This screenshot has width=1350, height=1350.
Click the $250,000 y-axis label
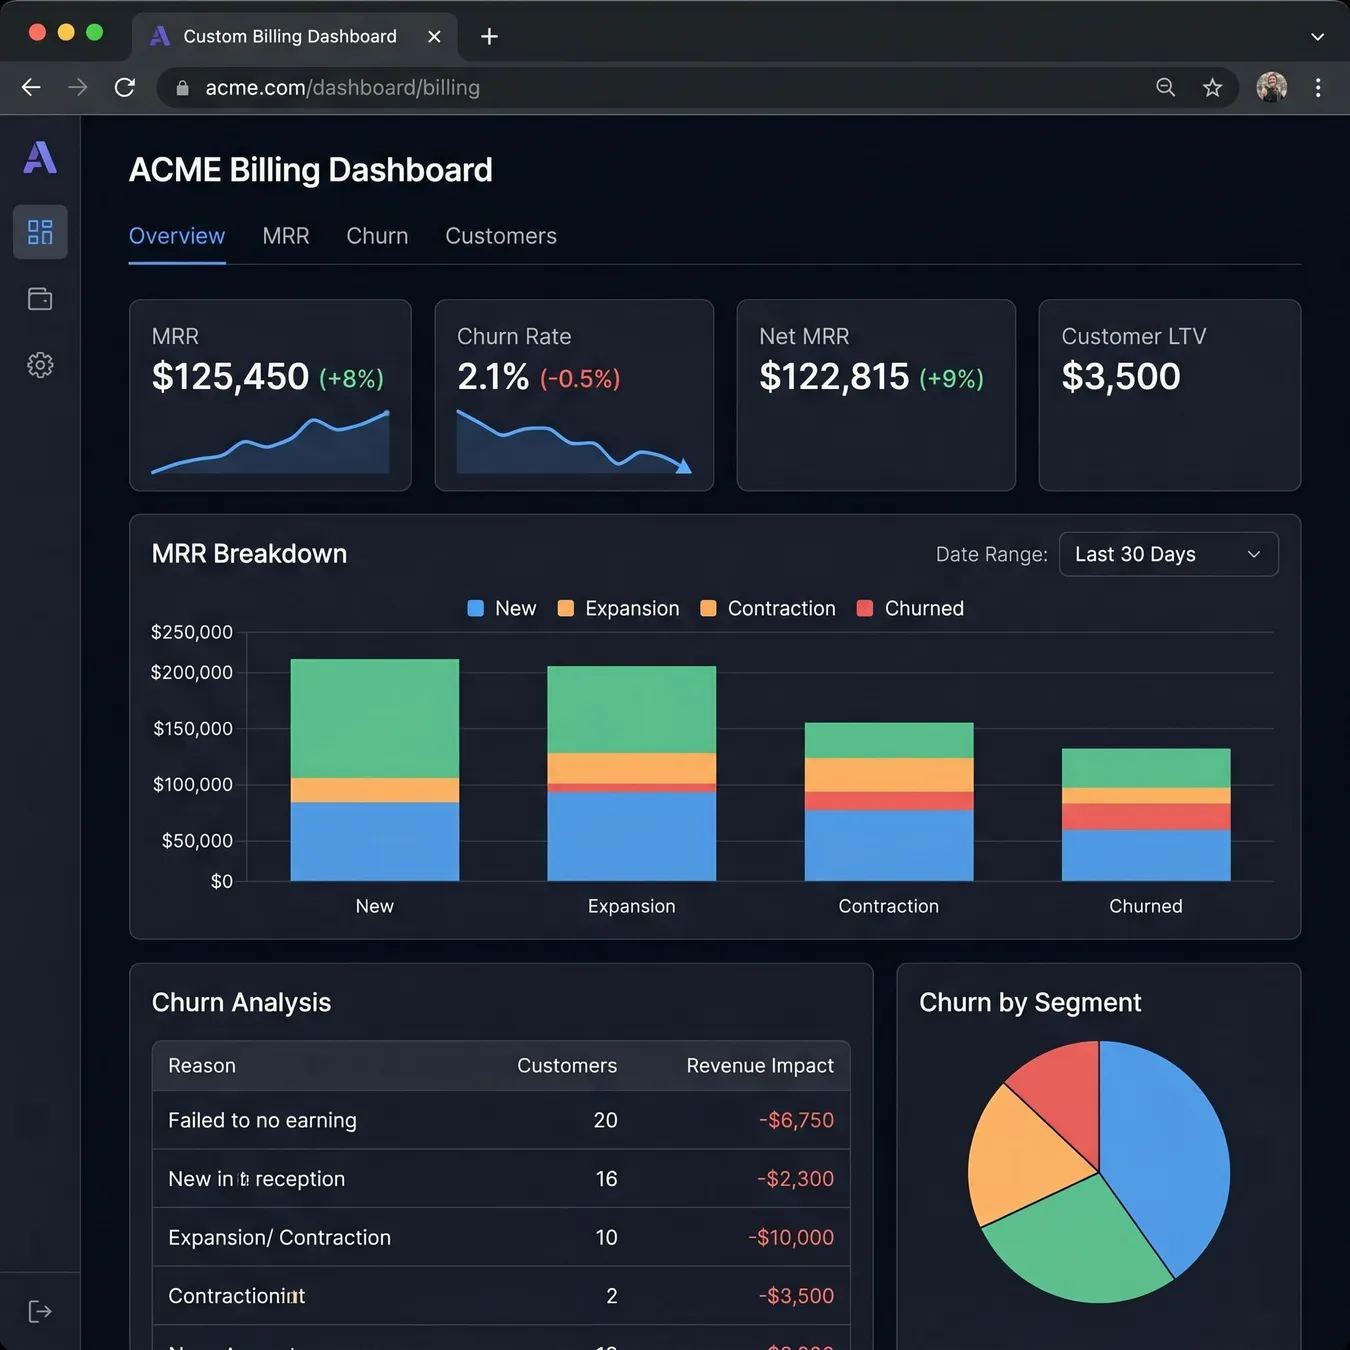point(191,632)
